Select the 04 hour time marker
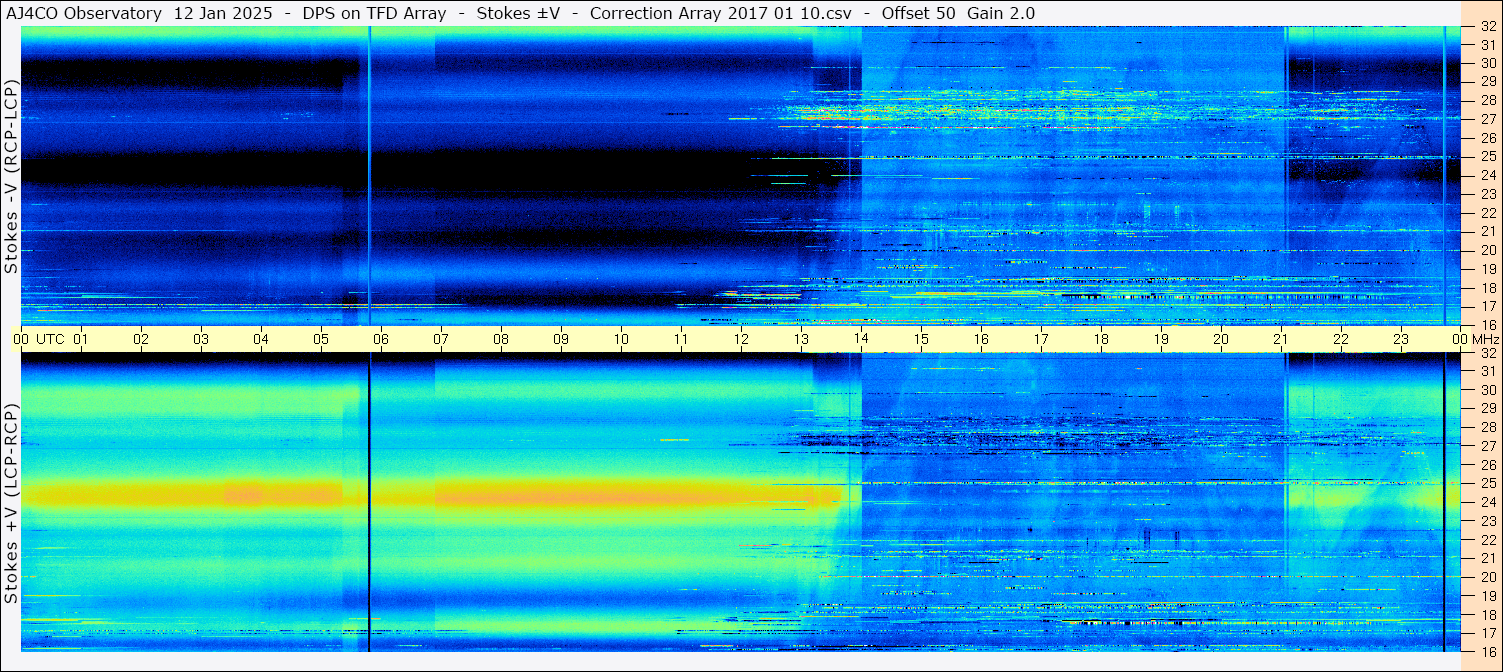The height and width of the screenshot is (672, 1503). [261, 339]
